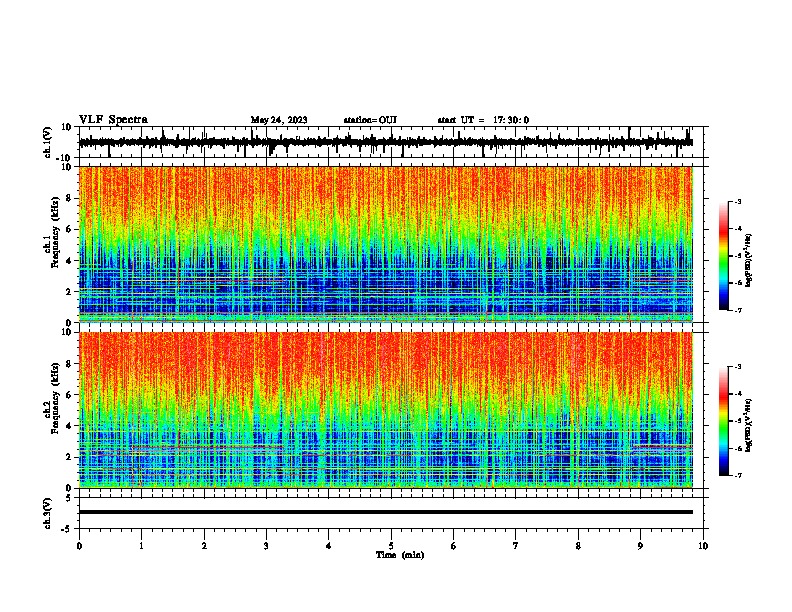
Task: Click the "Time (min)" axis title
Action: pos(400,555)
